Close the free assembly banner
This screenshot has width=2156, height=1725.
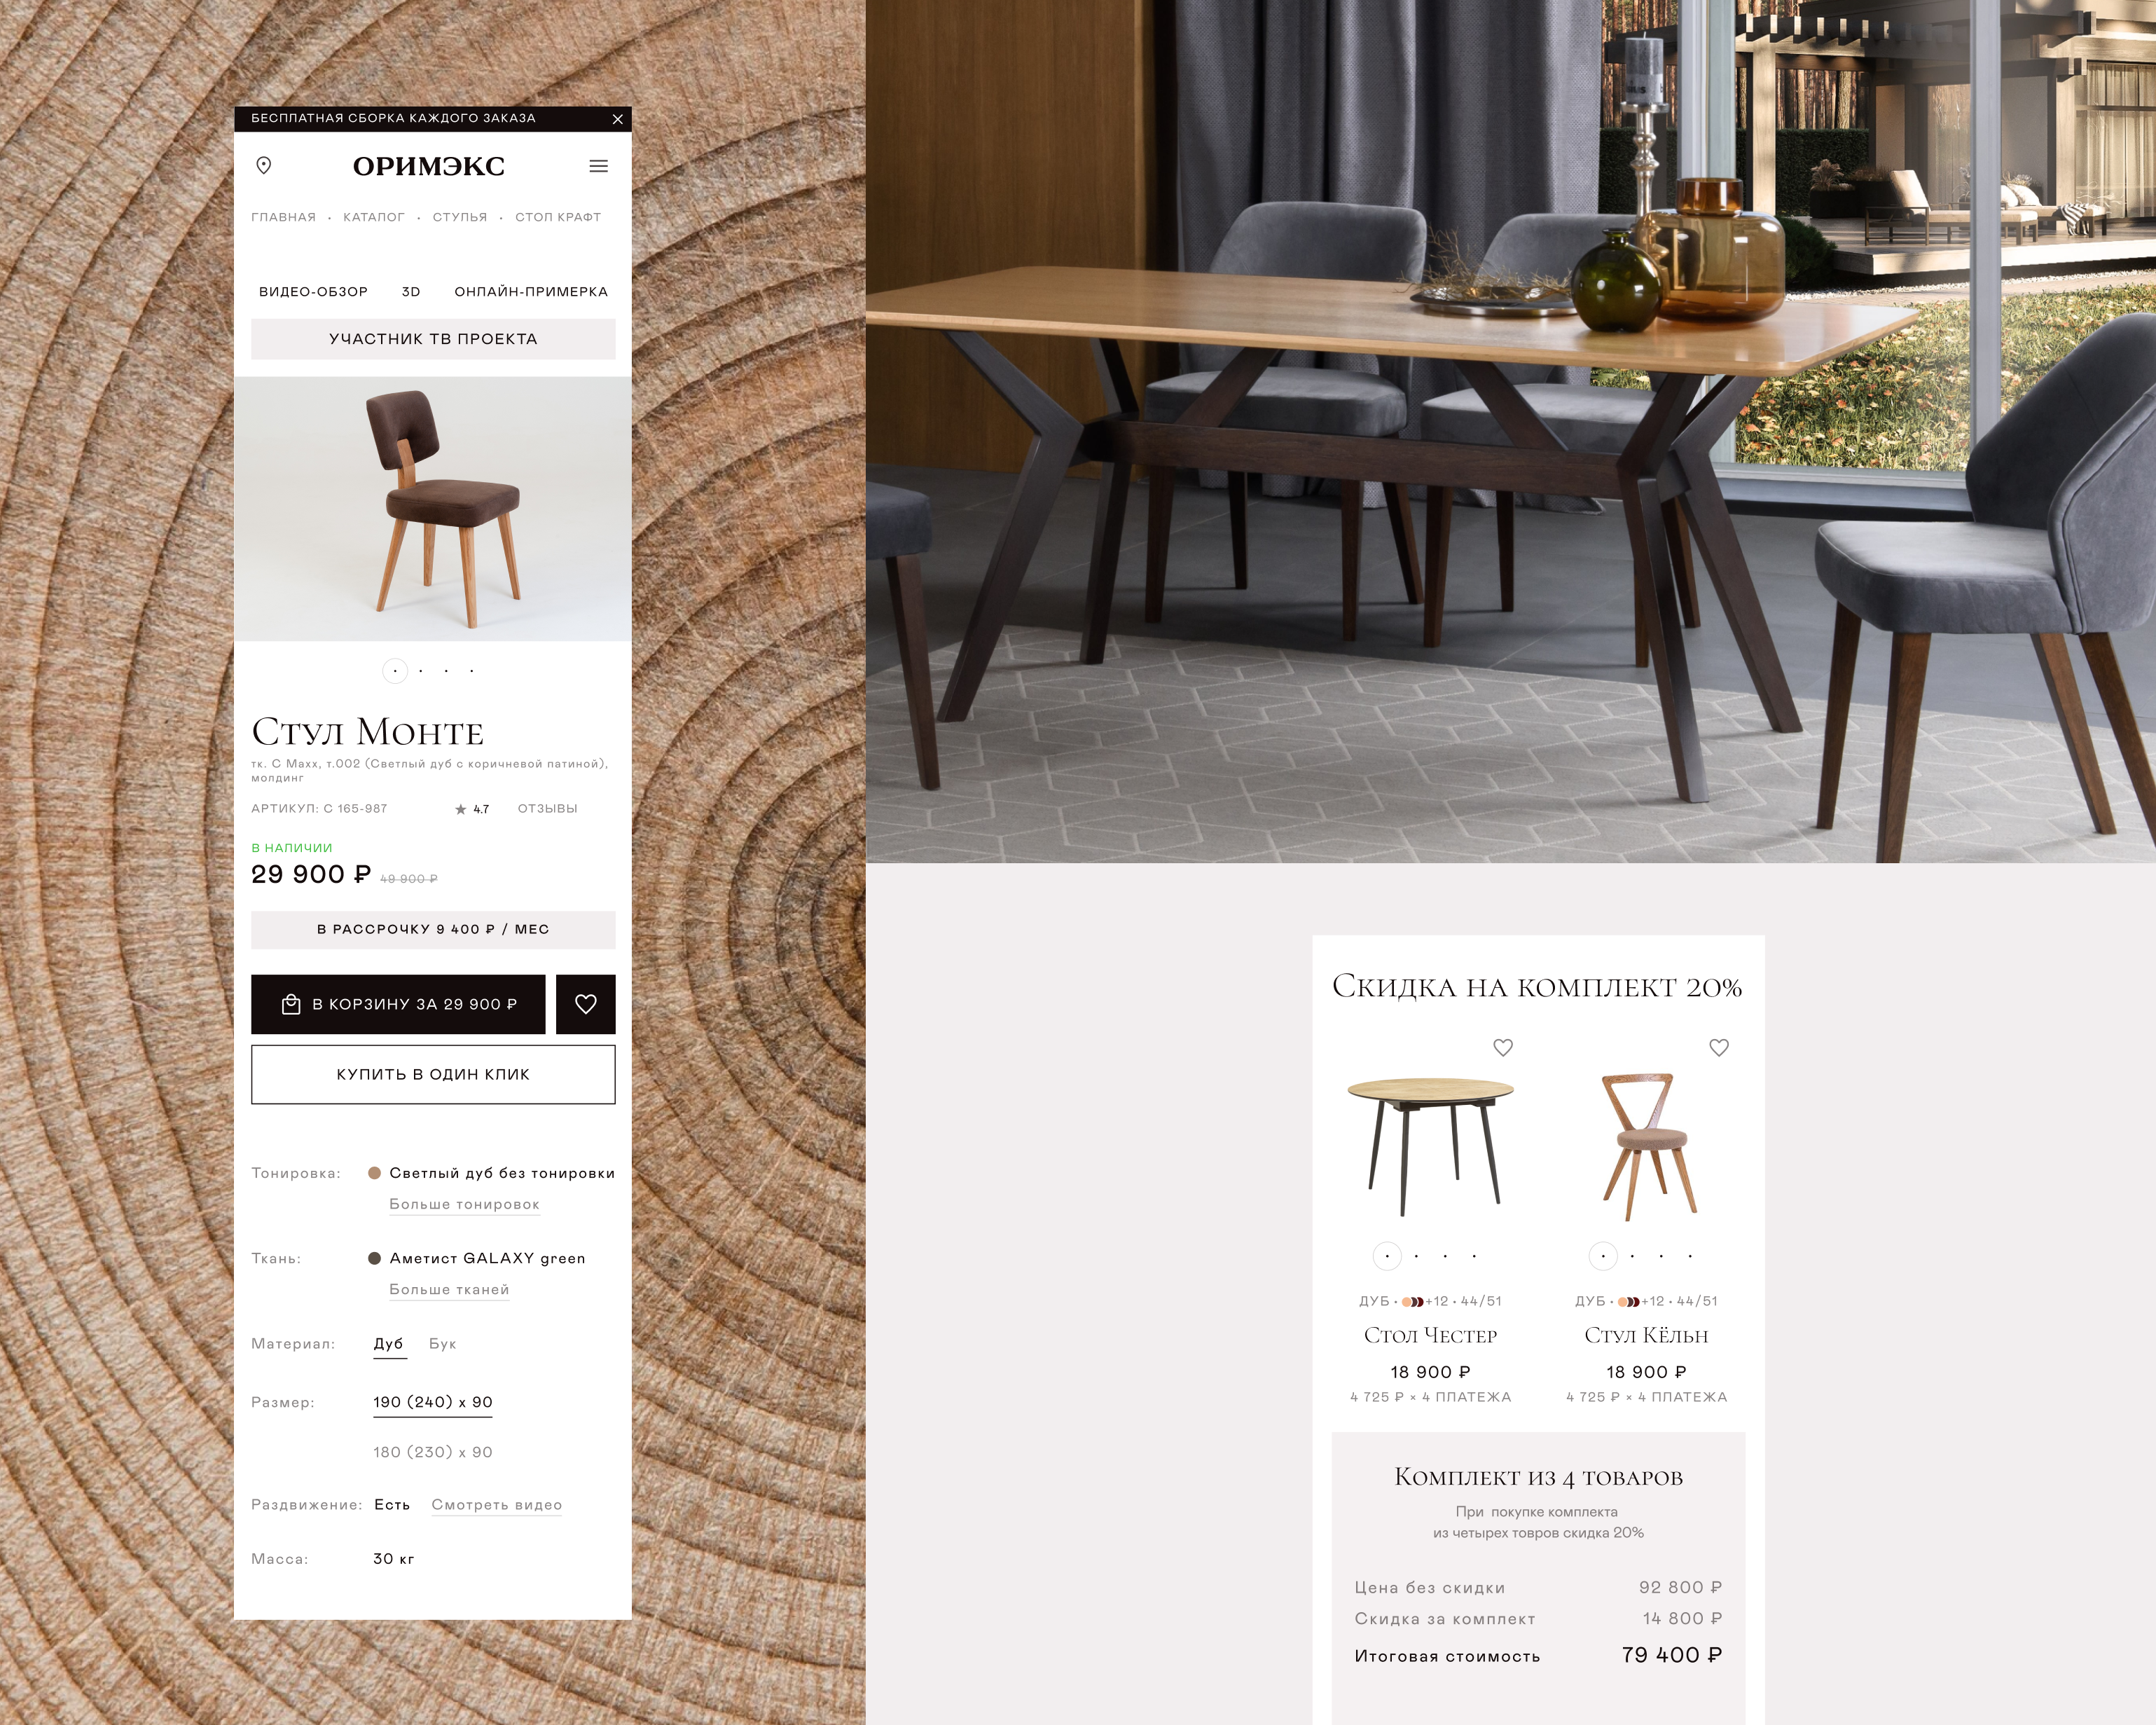coord(617,119)
